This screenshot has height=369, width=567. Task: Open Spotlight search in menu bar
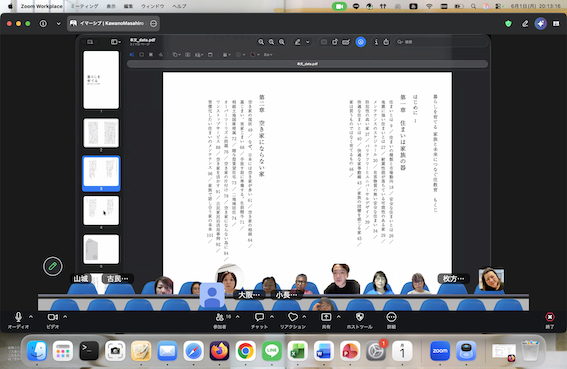[x=473, y=6]
